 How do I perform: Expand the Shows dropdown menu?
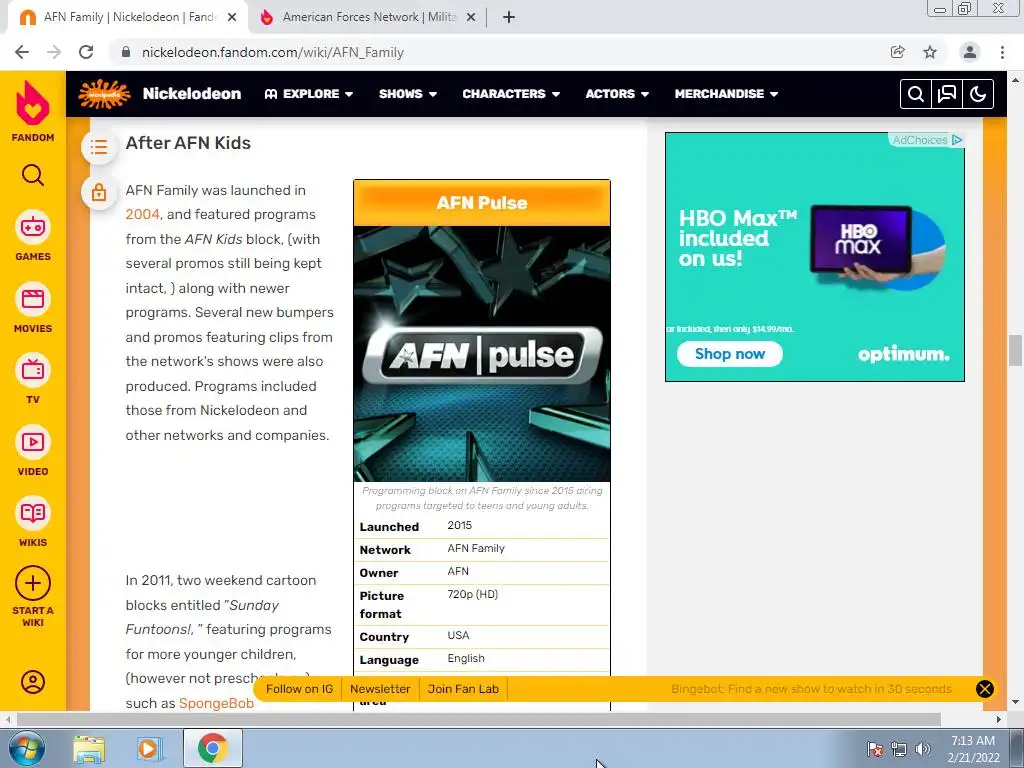(x=408, y=94)
